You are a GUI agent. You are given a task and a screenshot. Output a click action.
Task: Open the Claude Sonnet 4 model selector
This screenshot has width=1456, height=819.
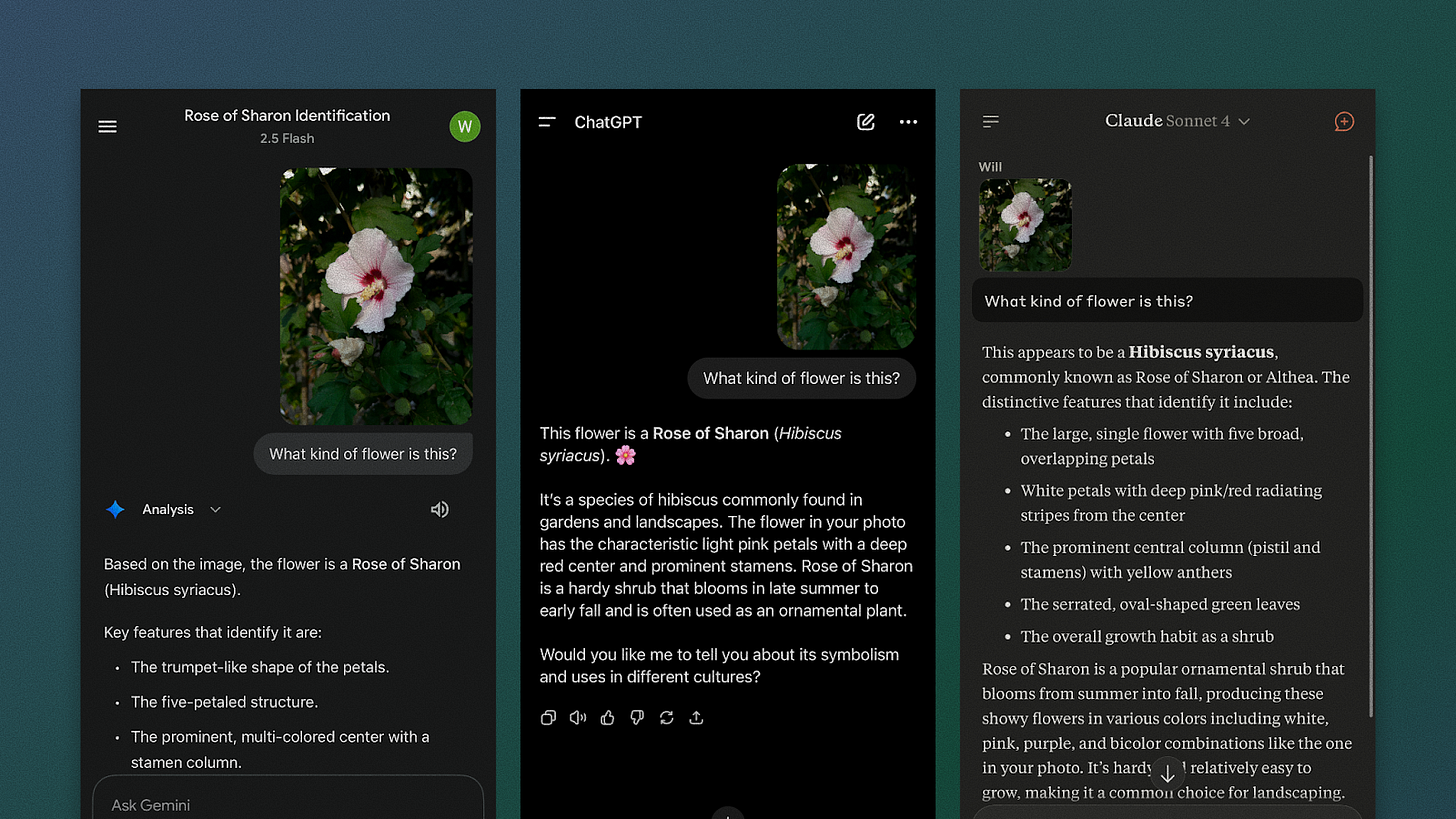pos(1177,120)
